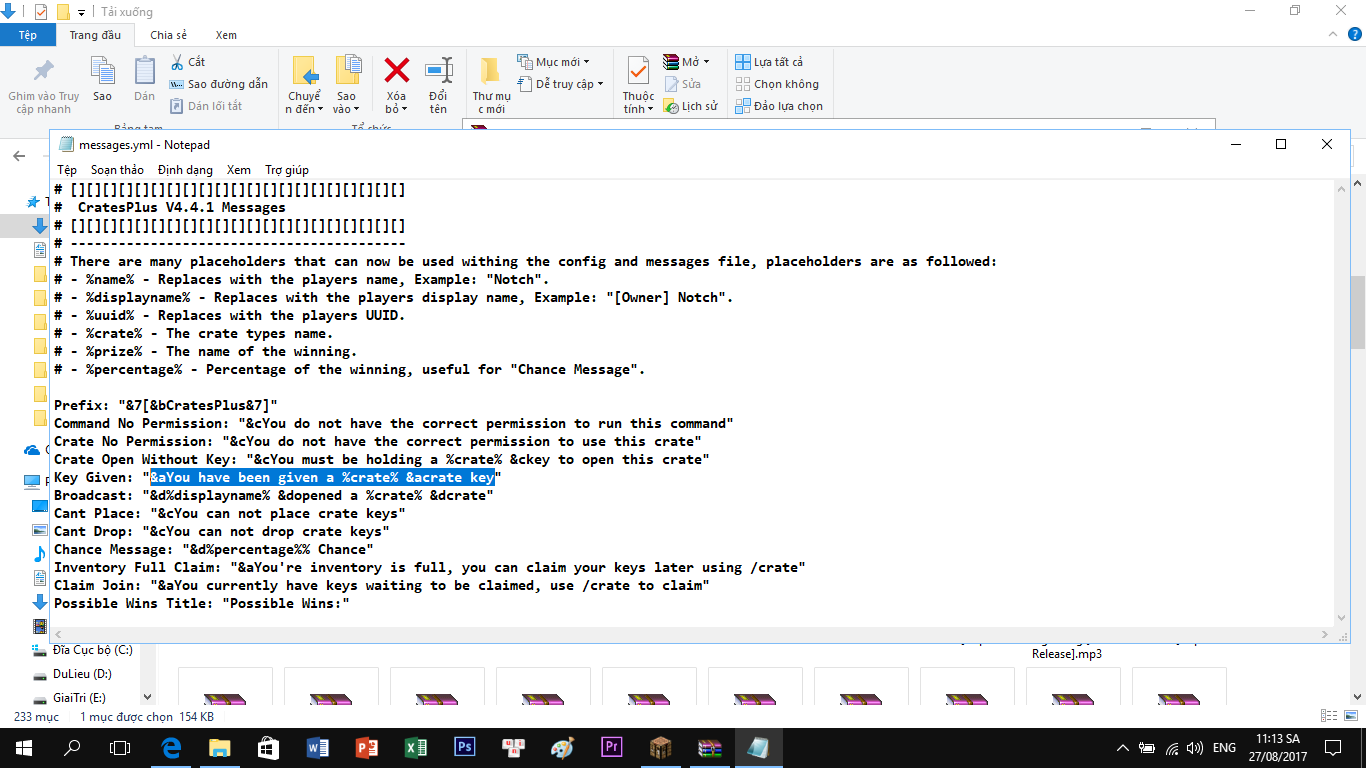Screen dimensions: 1366x768
Task: Click the Đảo lựa chọn button
Action: (779, 106)
